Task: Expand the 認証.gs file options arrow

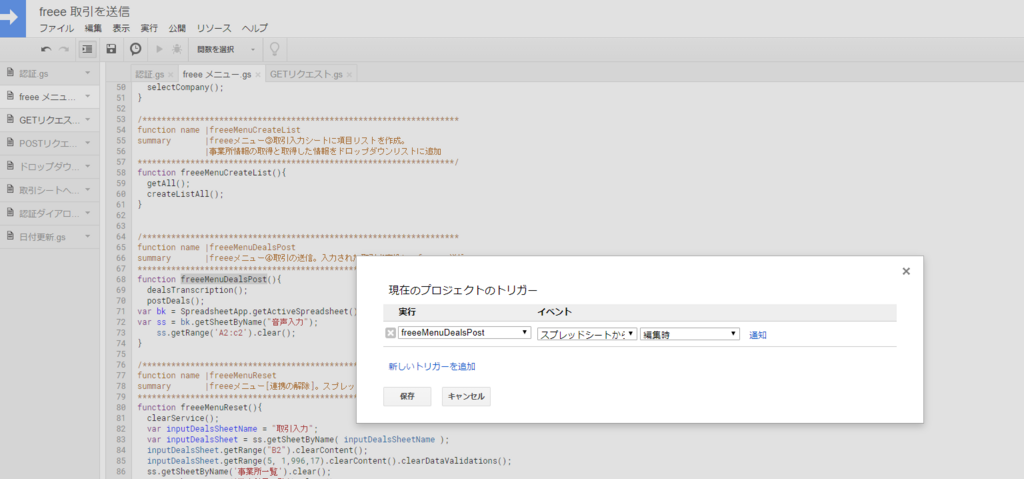Action: pos(88,73)
